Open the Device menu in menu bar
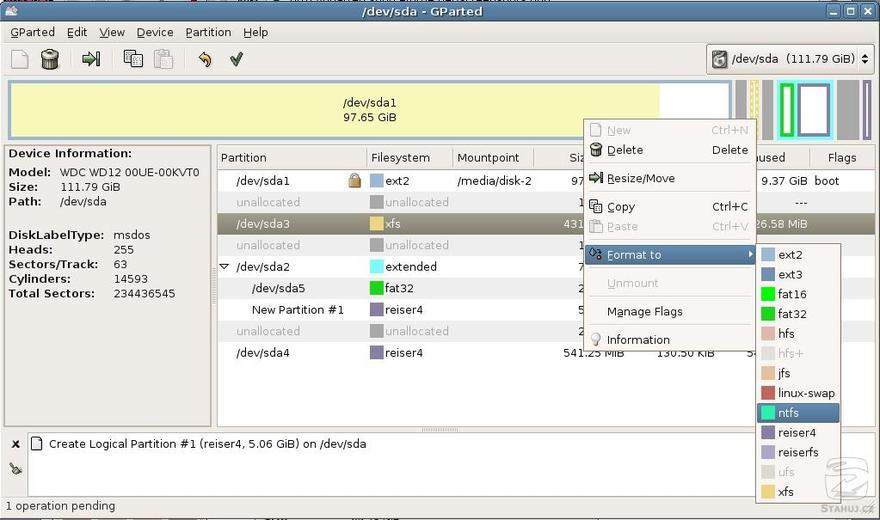Screen dimensions: 880x520 point(155,32)
